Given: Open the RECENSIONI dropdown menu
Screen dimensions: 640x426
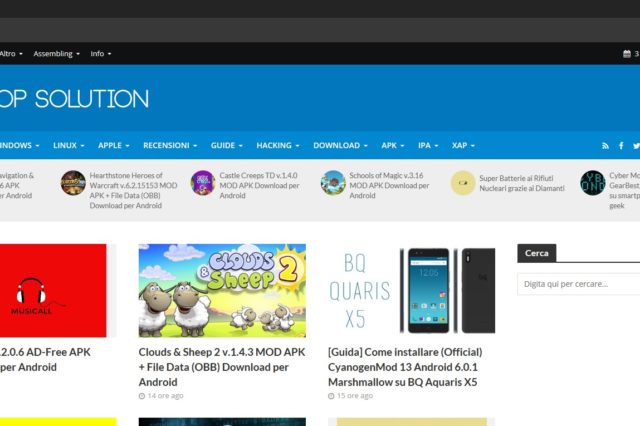Looking at the screenshot, I should (x=170, y=145).
